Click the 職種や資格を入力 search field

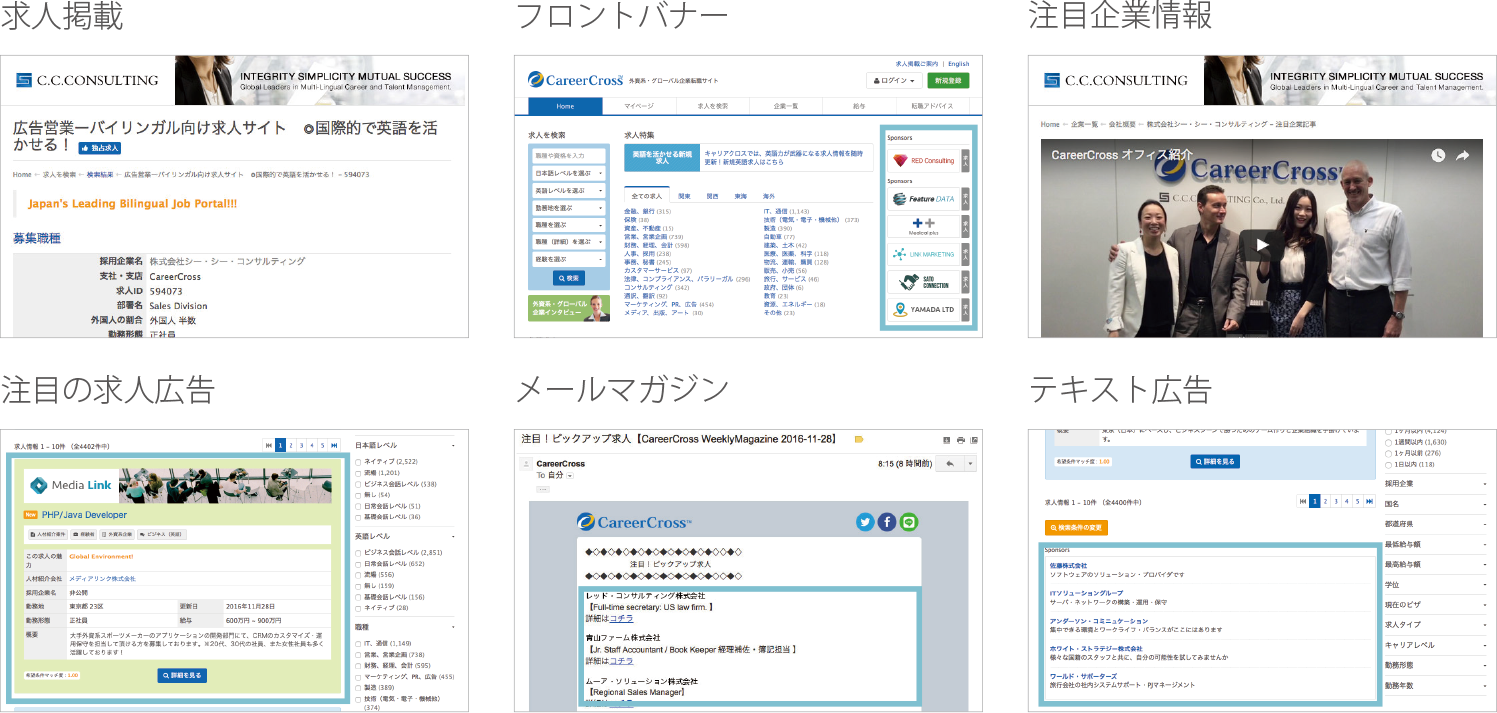point(568,156)
